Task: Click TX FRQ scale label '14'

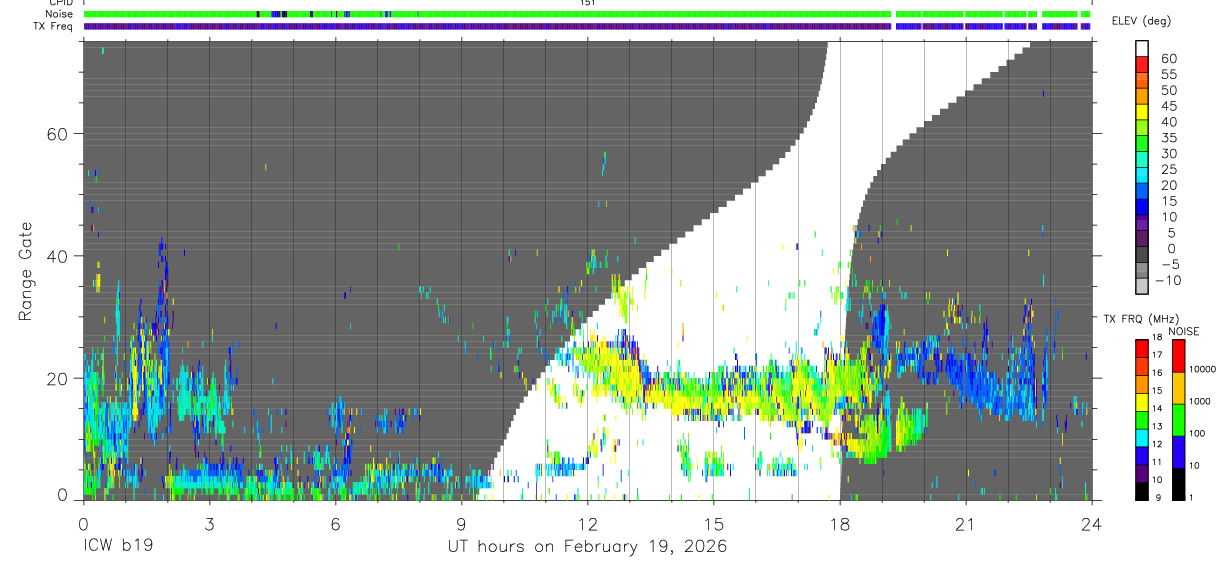Action: tap(1157, 408)
